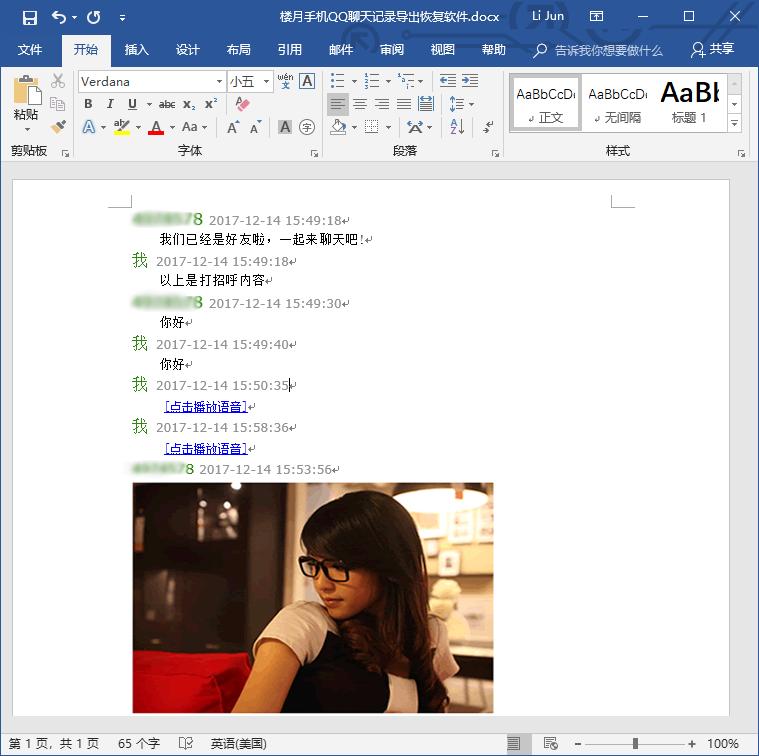
Task: Switch to the 设计 tab
Action: click(x=187, y=49)
